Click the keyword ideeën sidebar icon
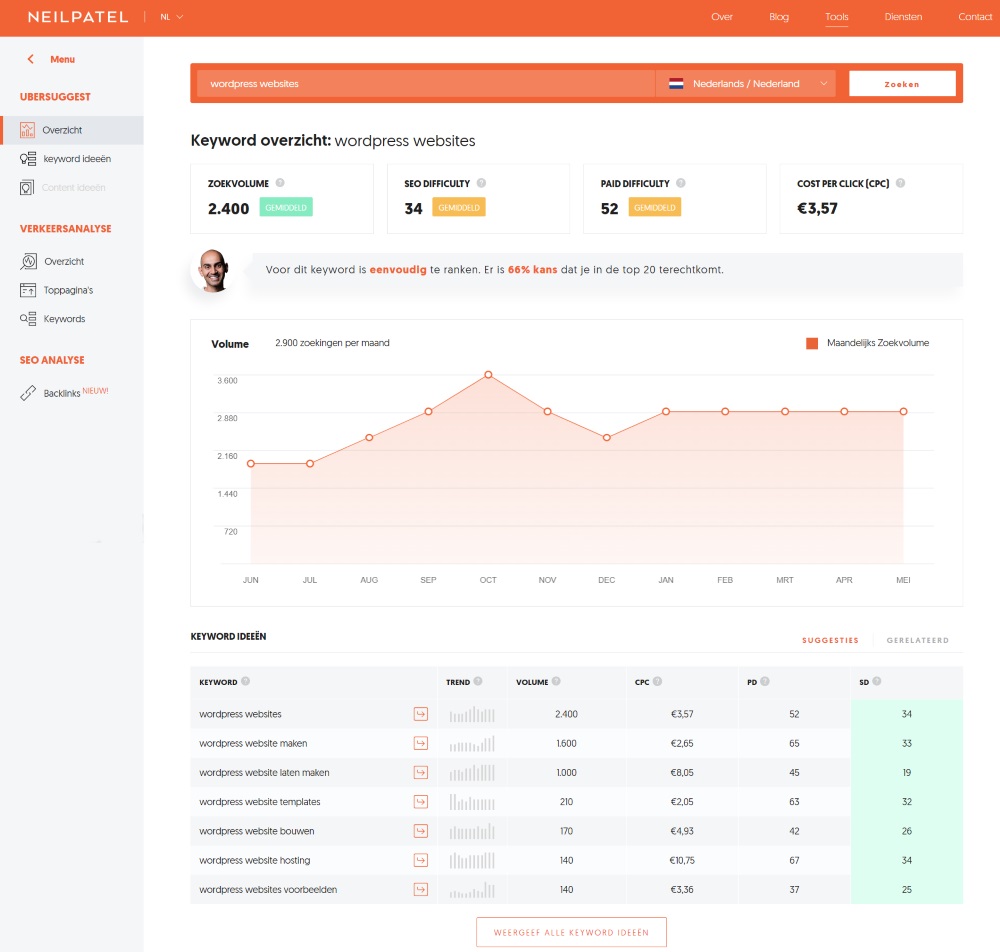This screenshot has width=1000, height=952. pos(27,159)
